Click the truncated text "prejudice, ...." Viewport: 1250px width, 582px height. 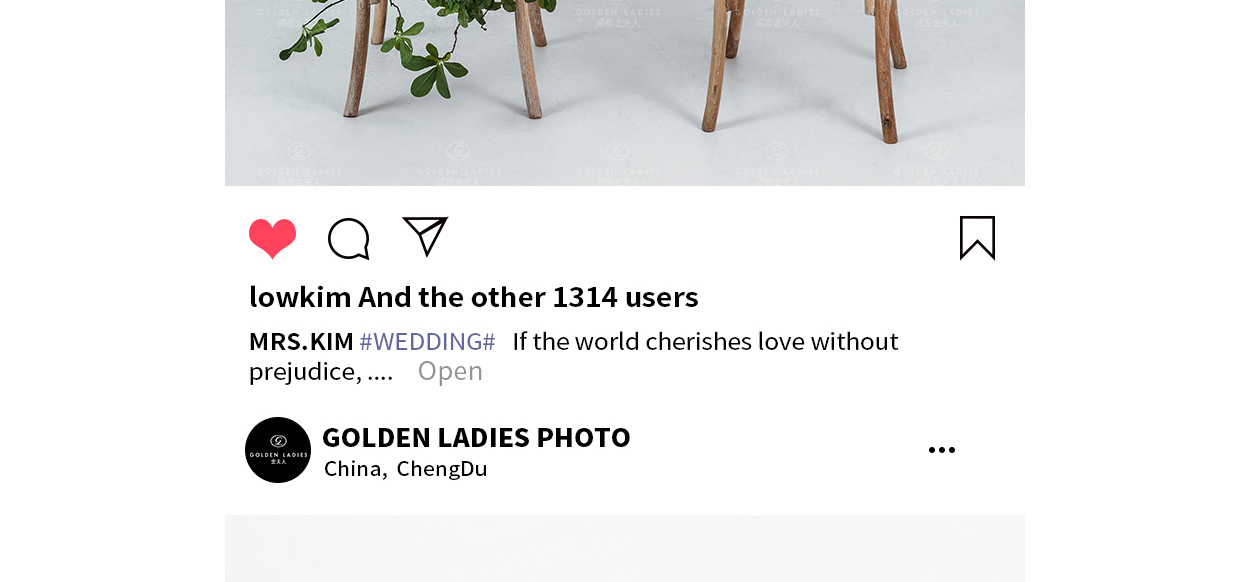(x=321, y=372)
